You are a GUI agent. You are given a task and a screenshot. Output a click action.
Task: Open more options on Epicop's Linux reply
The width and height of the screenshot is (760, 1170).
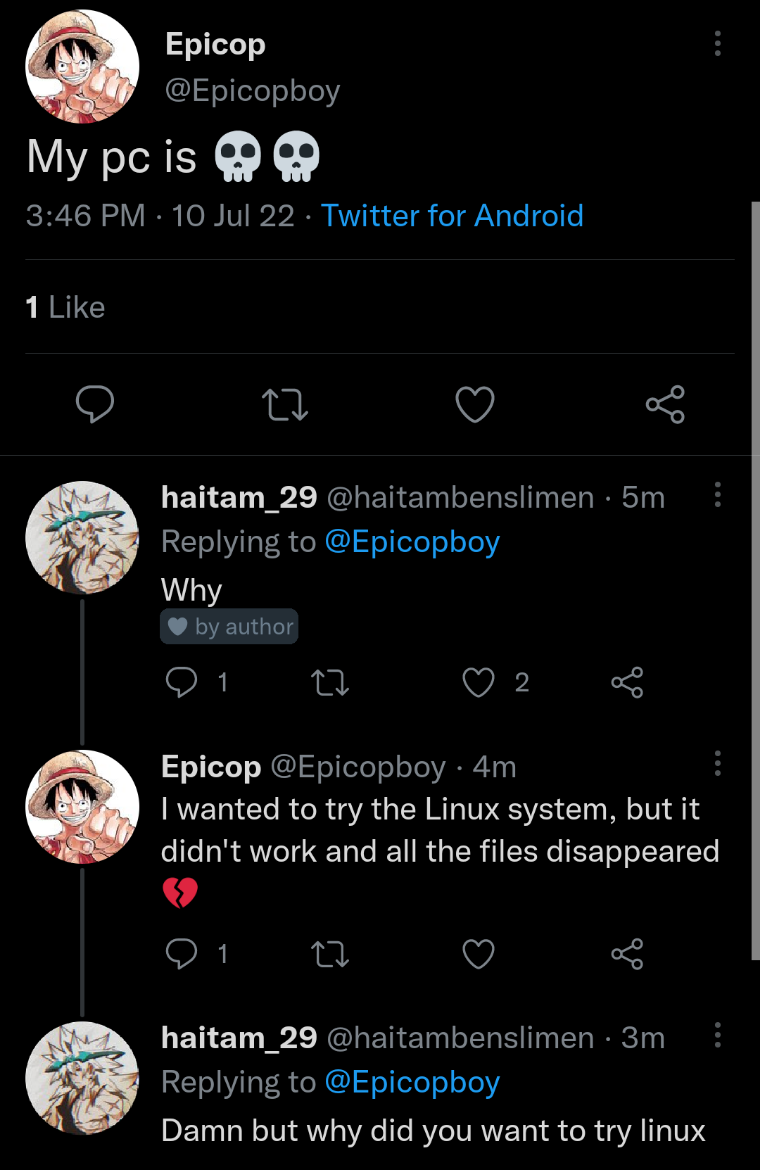tap(717, 765)
